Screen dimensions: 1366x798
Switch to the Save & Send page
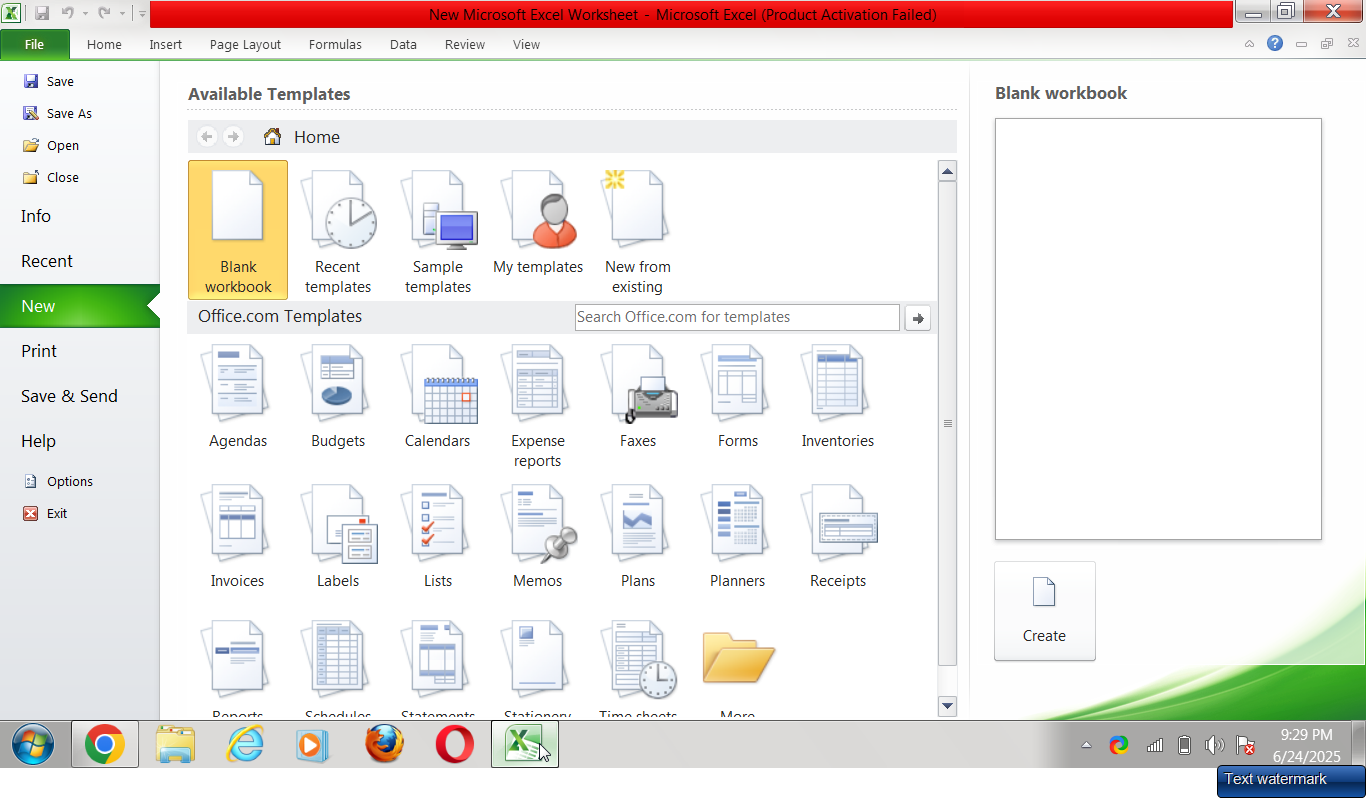[x=79, y=396]
